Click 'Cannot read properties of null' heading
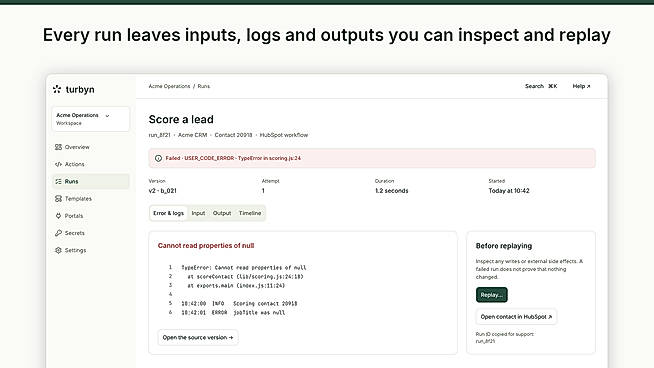 206,246
